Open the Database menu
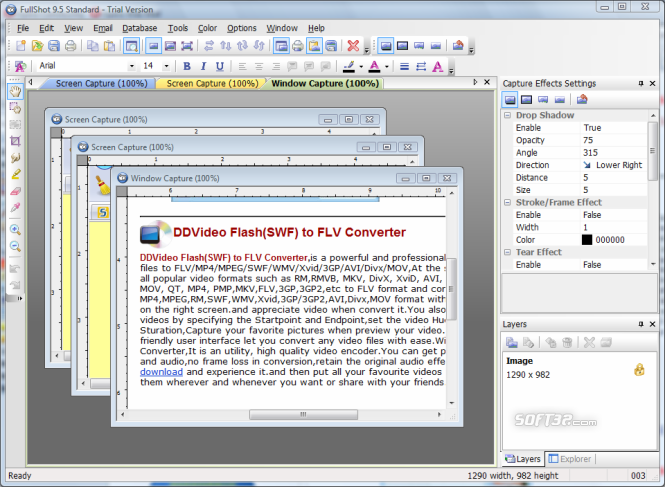The height and width of the screenshot is (487, 665). 140,28
